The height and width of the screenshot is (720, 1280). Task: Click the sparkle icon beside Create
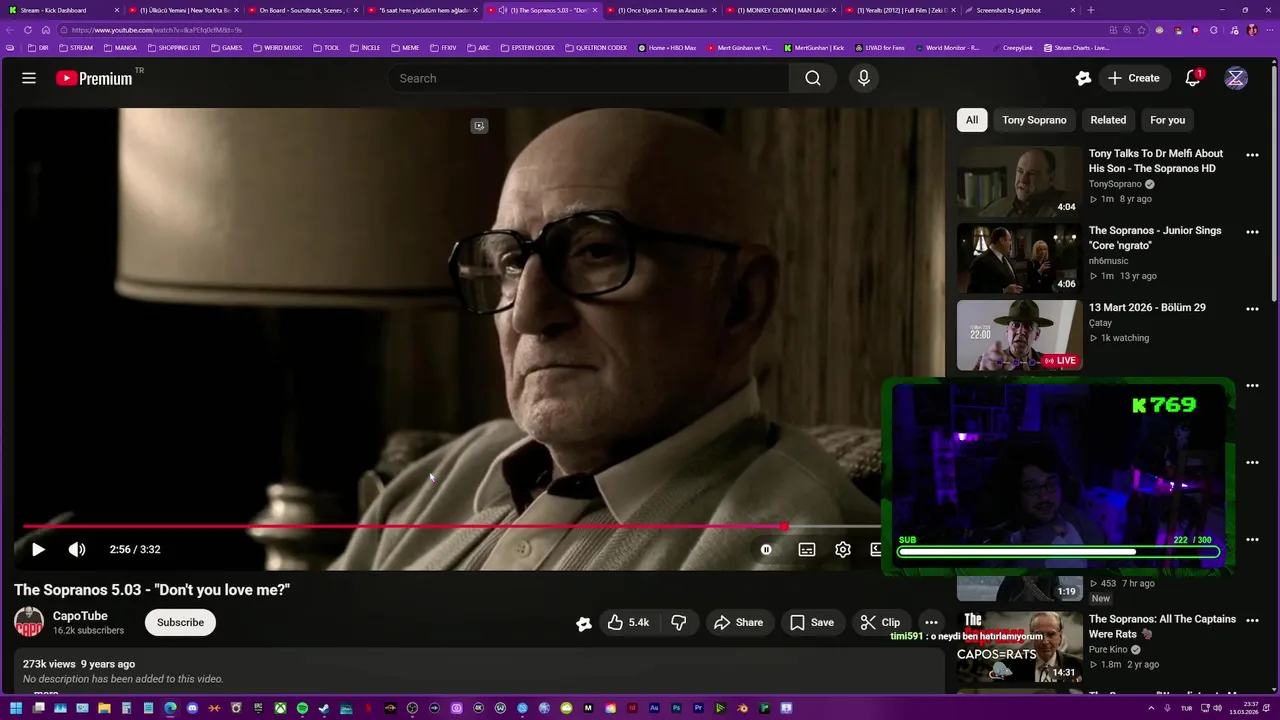(1083, 78)
